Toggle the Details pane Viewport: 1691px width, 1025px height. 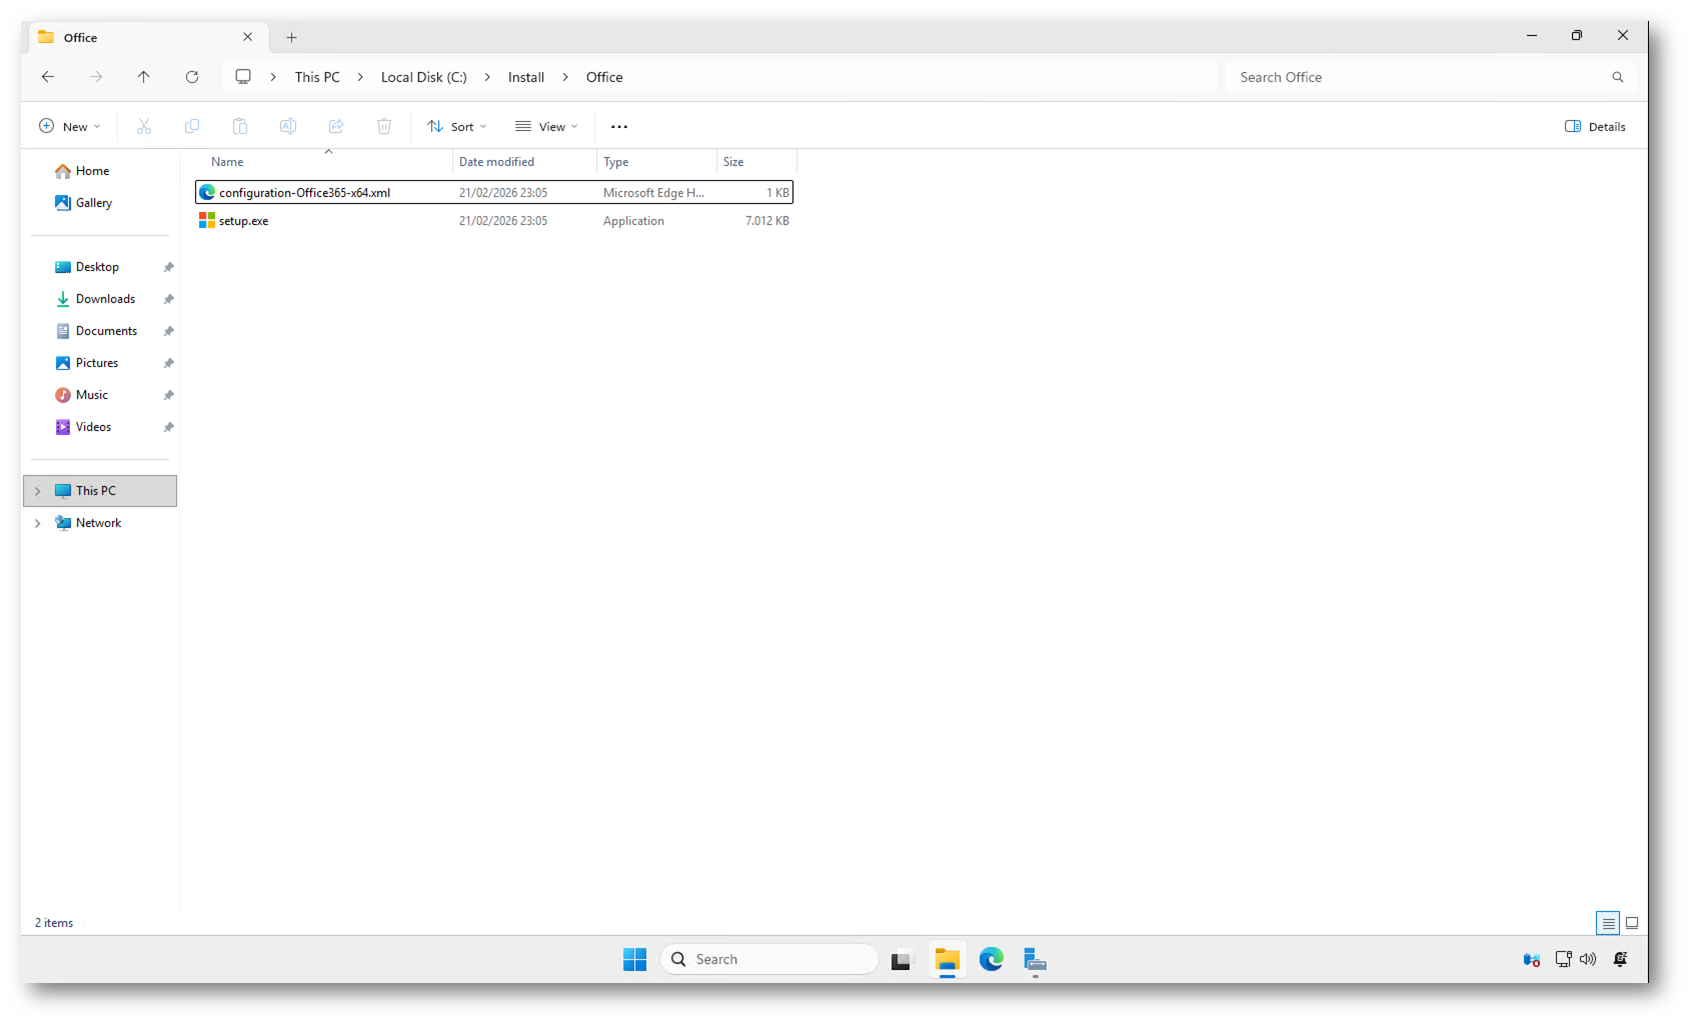click(x=1595, y=127)
